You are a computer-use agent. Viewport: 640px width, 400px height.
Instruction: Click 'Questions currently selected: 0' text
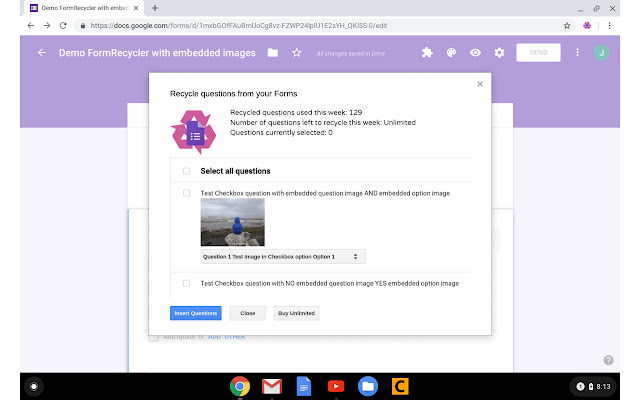tap(281, 133)
